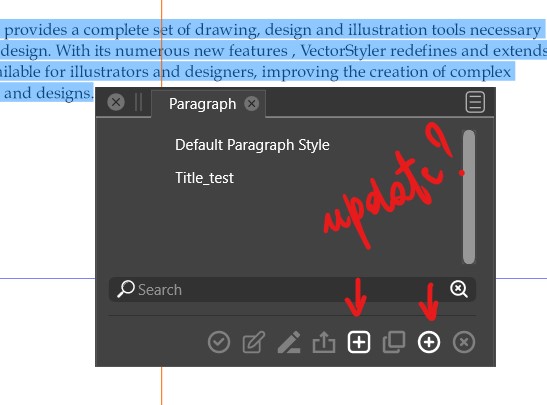Select Default Paragraph Style in list
Image resolution: width=547 pixels, height=405 pixels.
point(252,145)
